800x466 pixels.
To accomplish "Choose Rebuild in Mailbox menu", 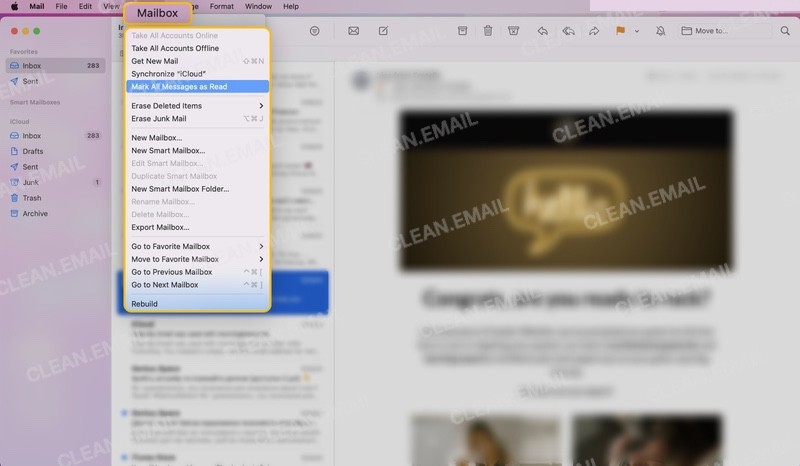I will click(197, 304).
